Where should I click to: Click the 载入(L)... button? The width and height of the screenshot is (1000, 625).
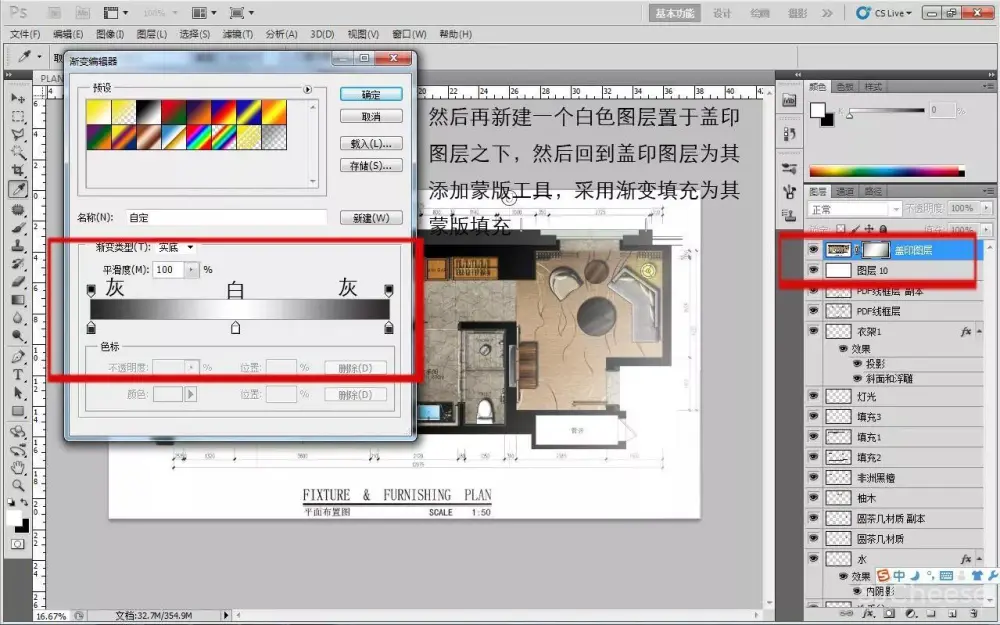click(370, 143)
